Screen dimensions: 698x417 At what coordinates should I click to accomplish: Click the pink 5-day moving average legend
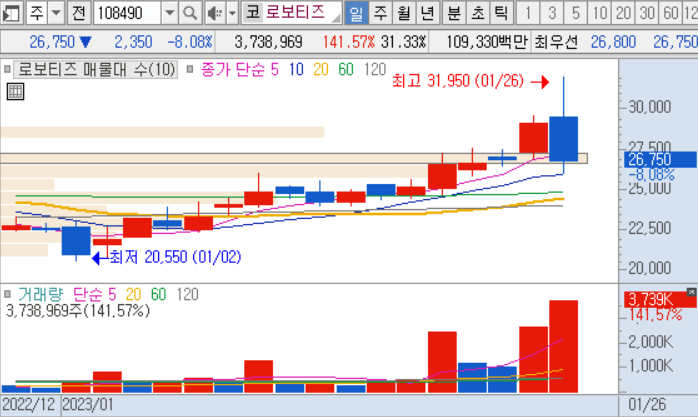click(x=274, y=70)
